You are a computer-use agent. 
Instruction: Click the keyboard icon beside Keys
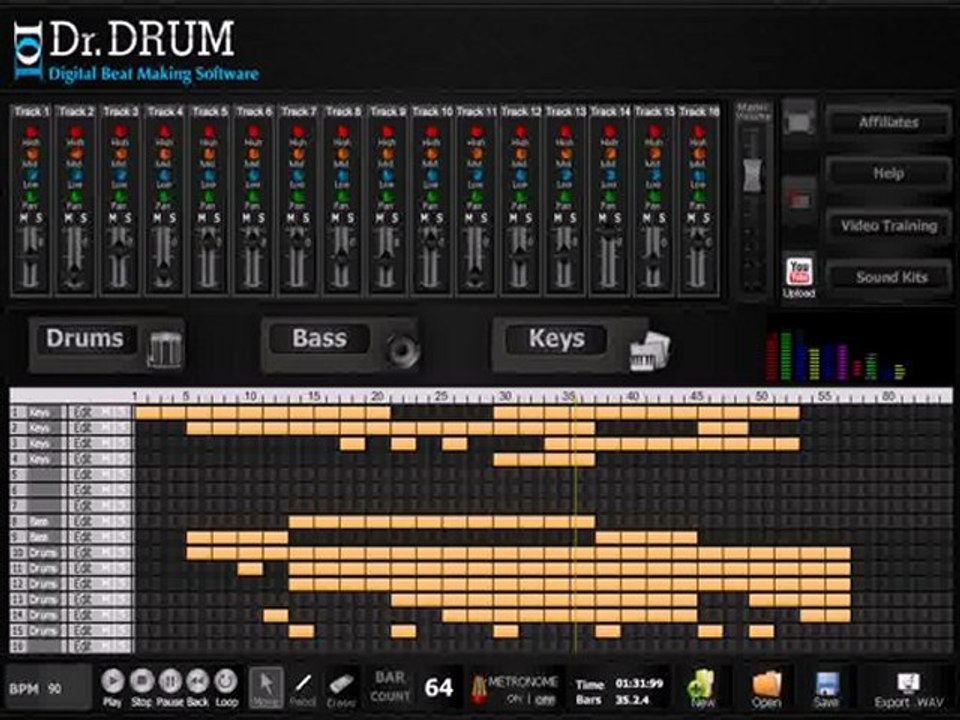650,350
